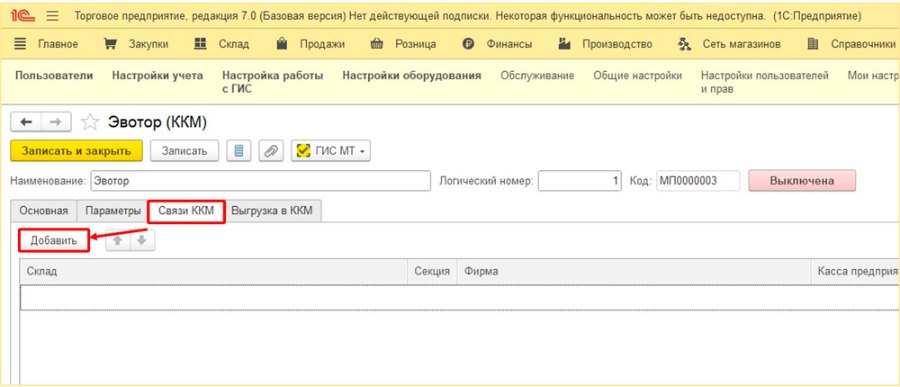Click the network icon for Сеть магазинов
The height and width of the screenshot is (387, 900).
pos(684,44)
